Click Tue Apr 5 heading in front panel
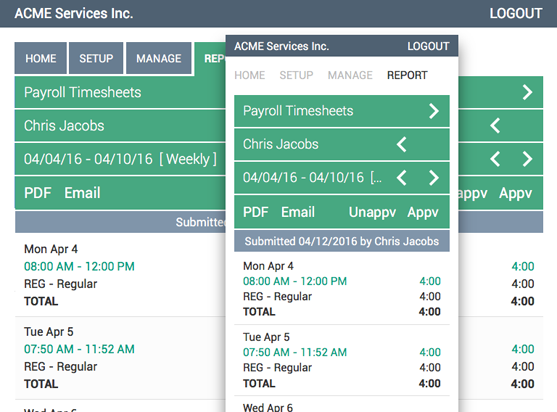The image size is (557, 412). (x=266, y=337)
